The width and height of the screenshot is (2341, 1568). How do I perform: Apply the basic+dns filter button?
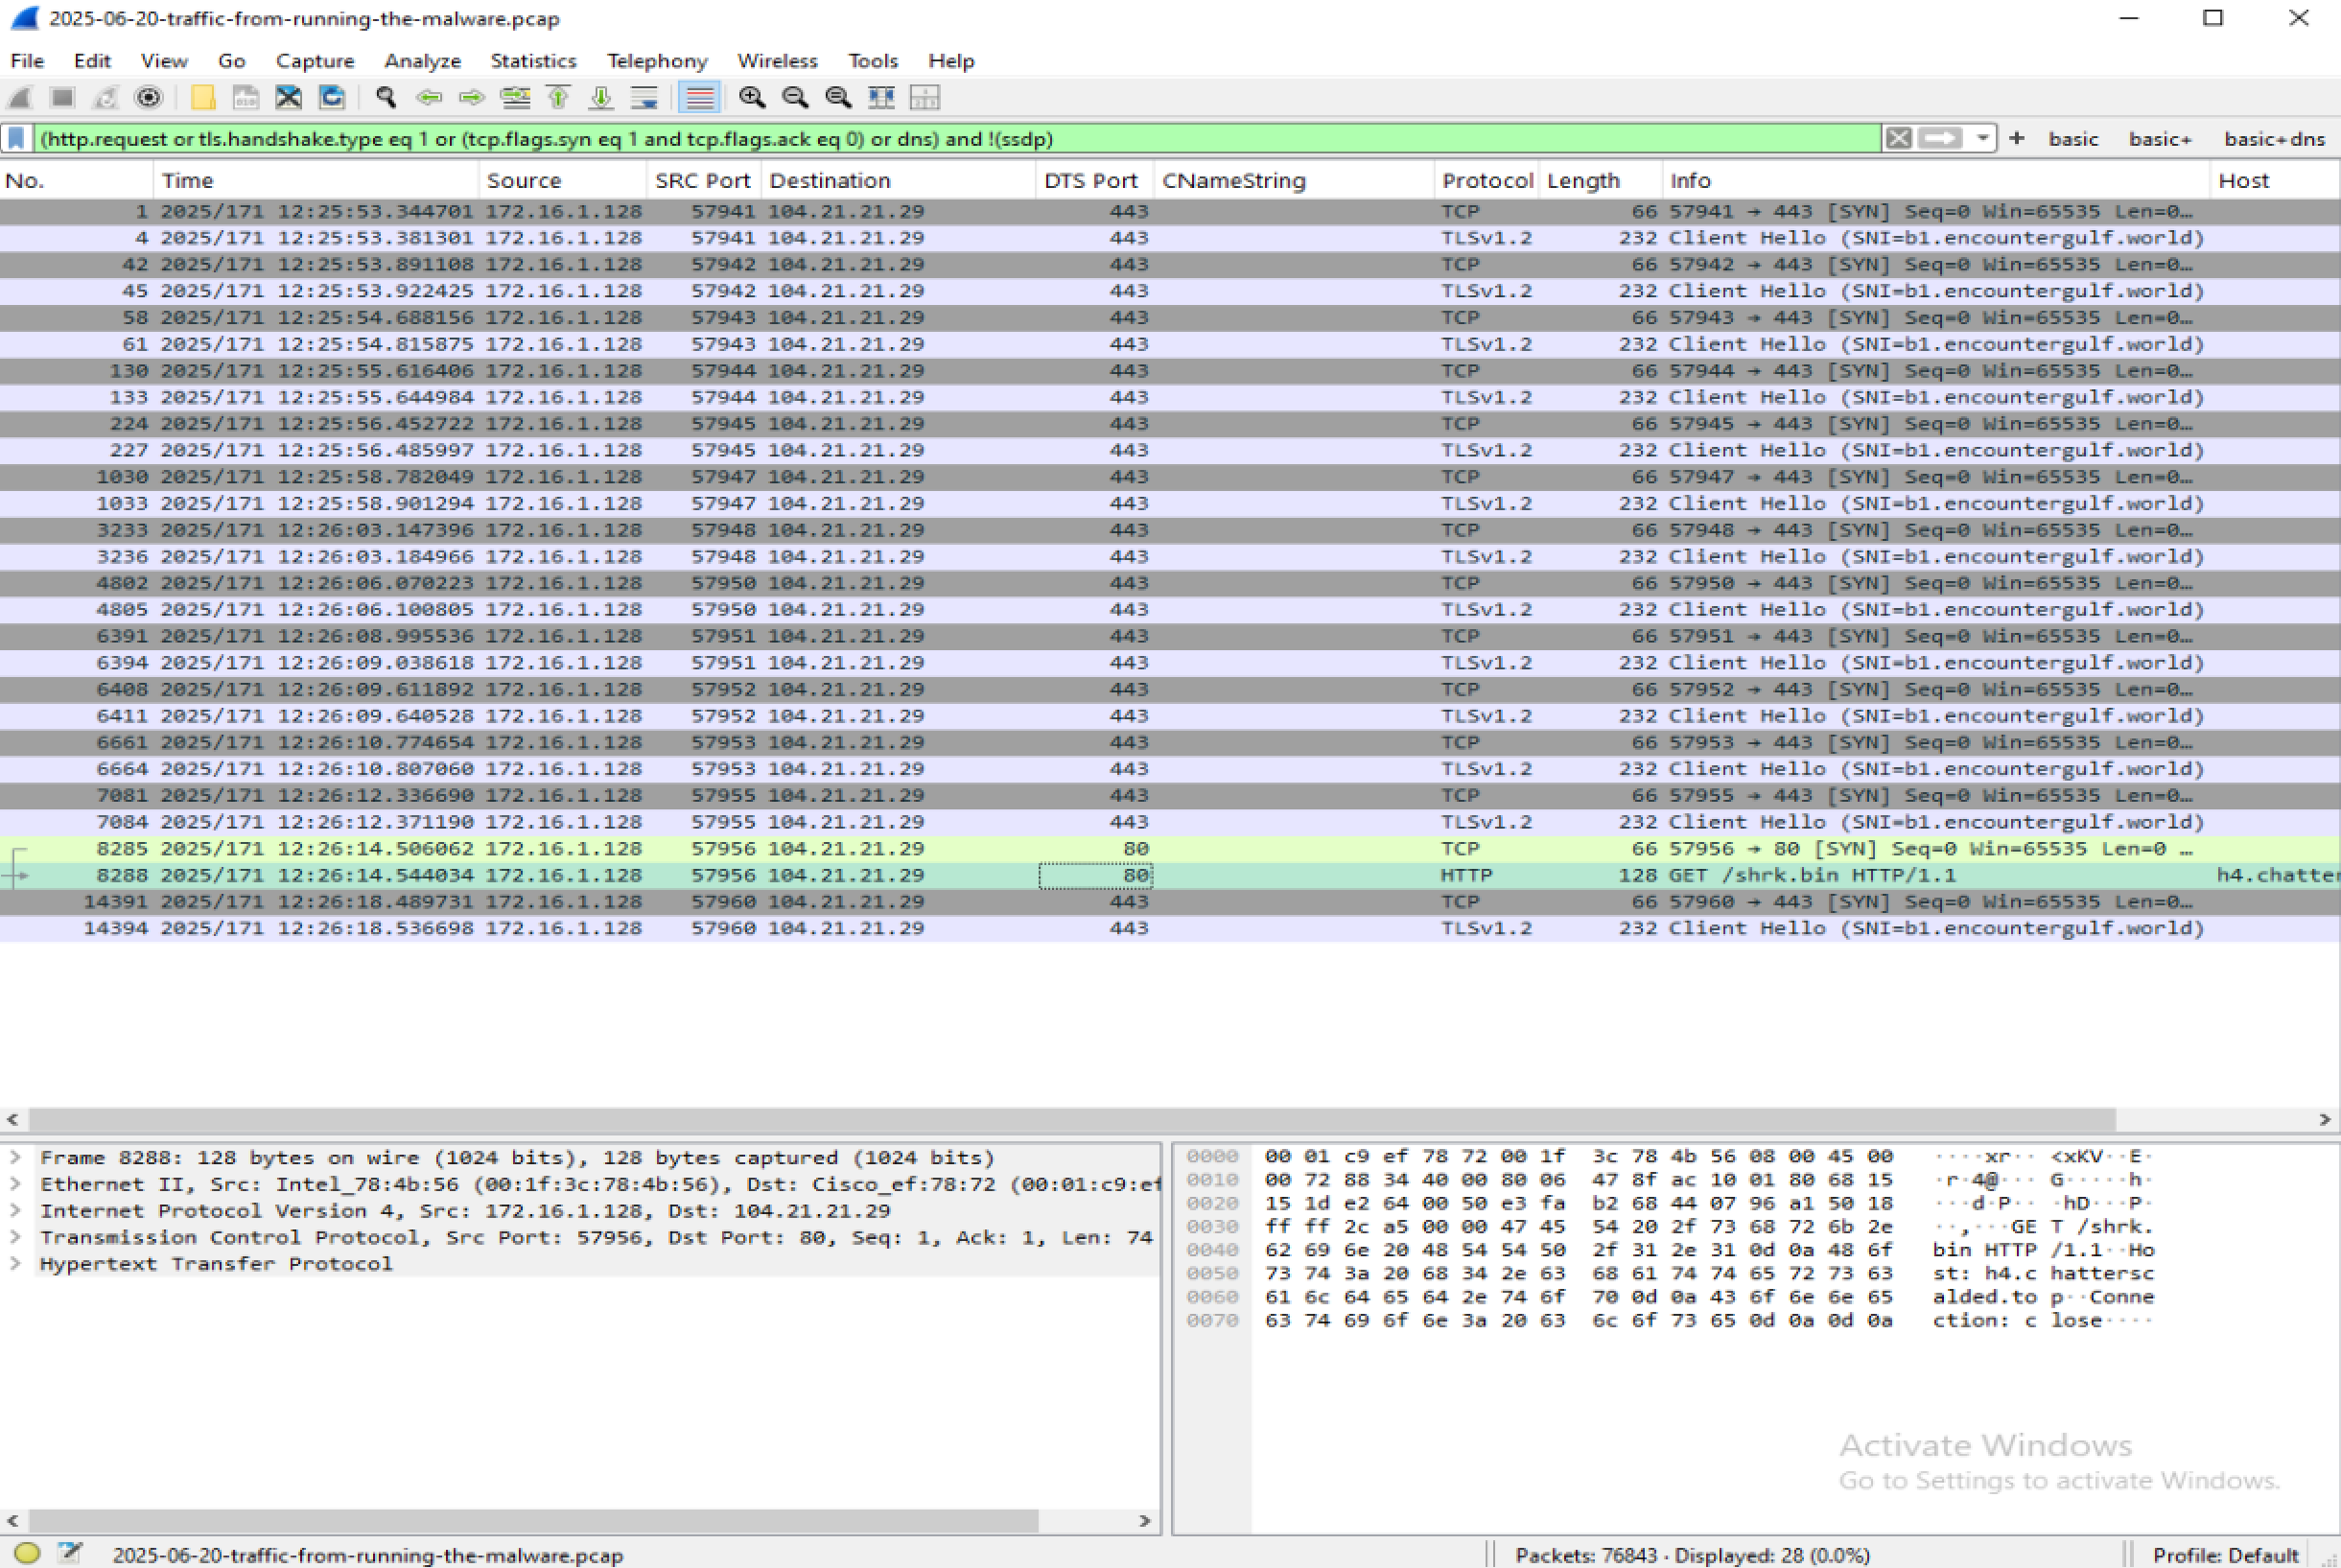pos(2274,138)
